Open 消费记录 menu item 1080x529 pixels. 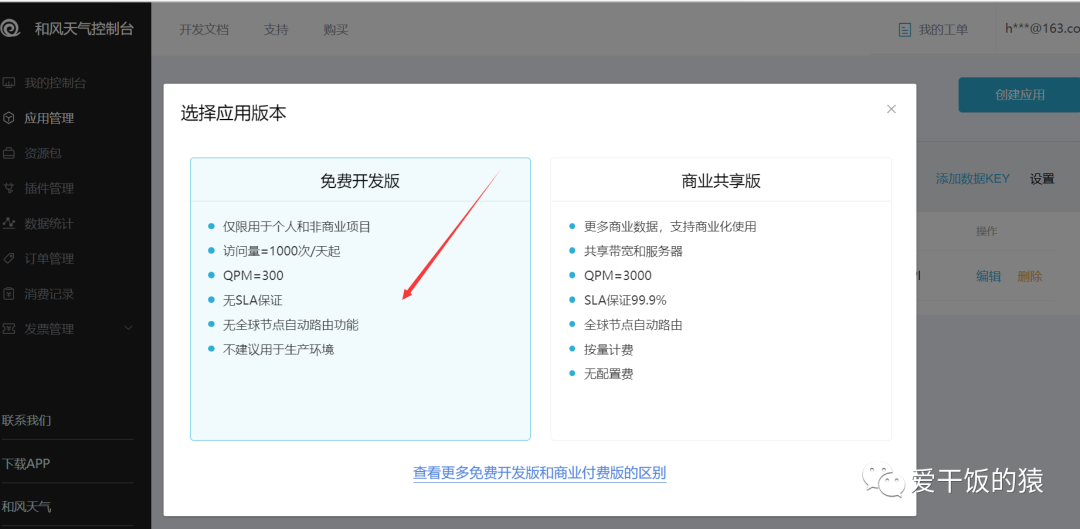click(x=49, y=294)
